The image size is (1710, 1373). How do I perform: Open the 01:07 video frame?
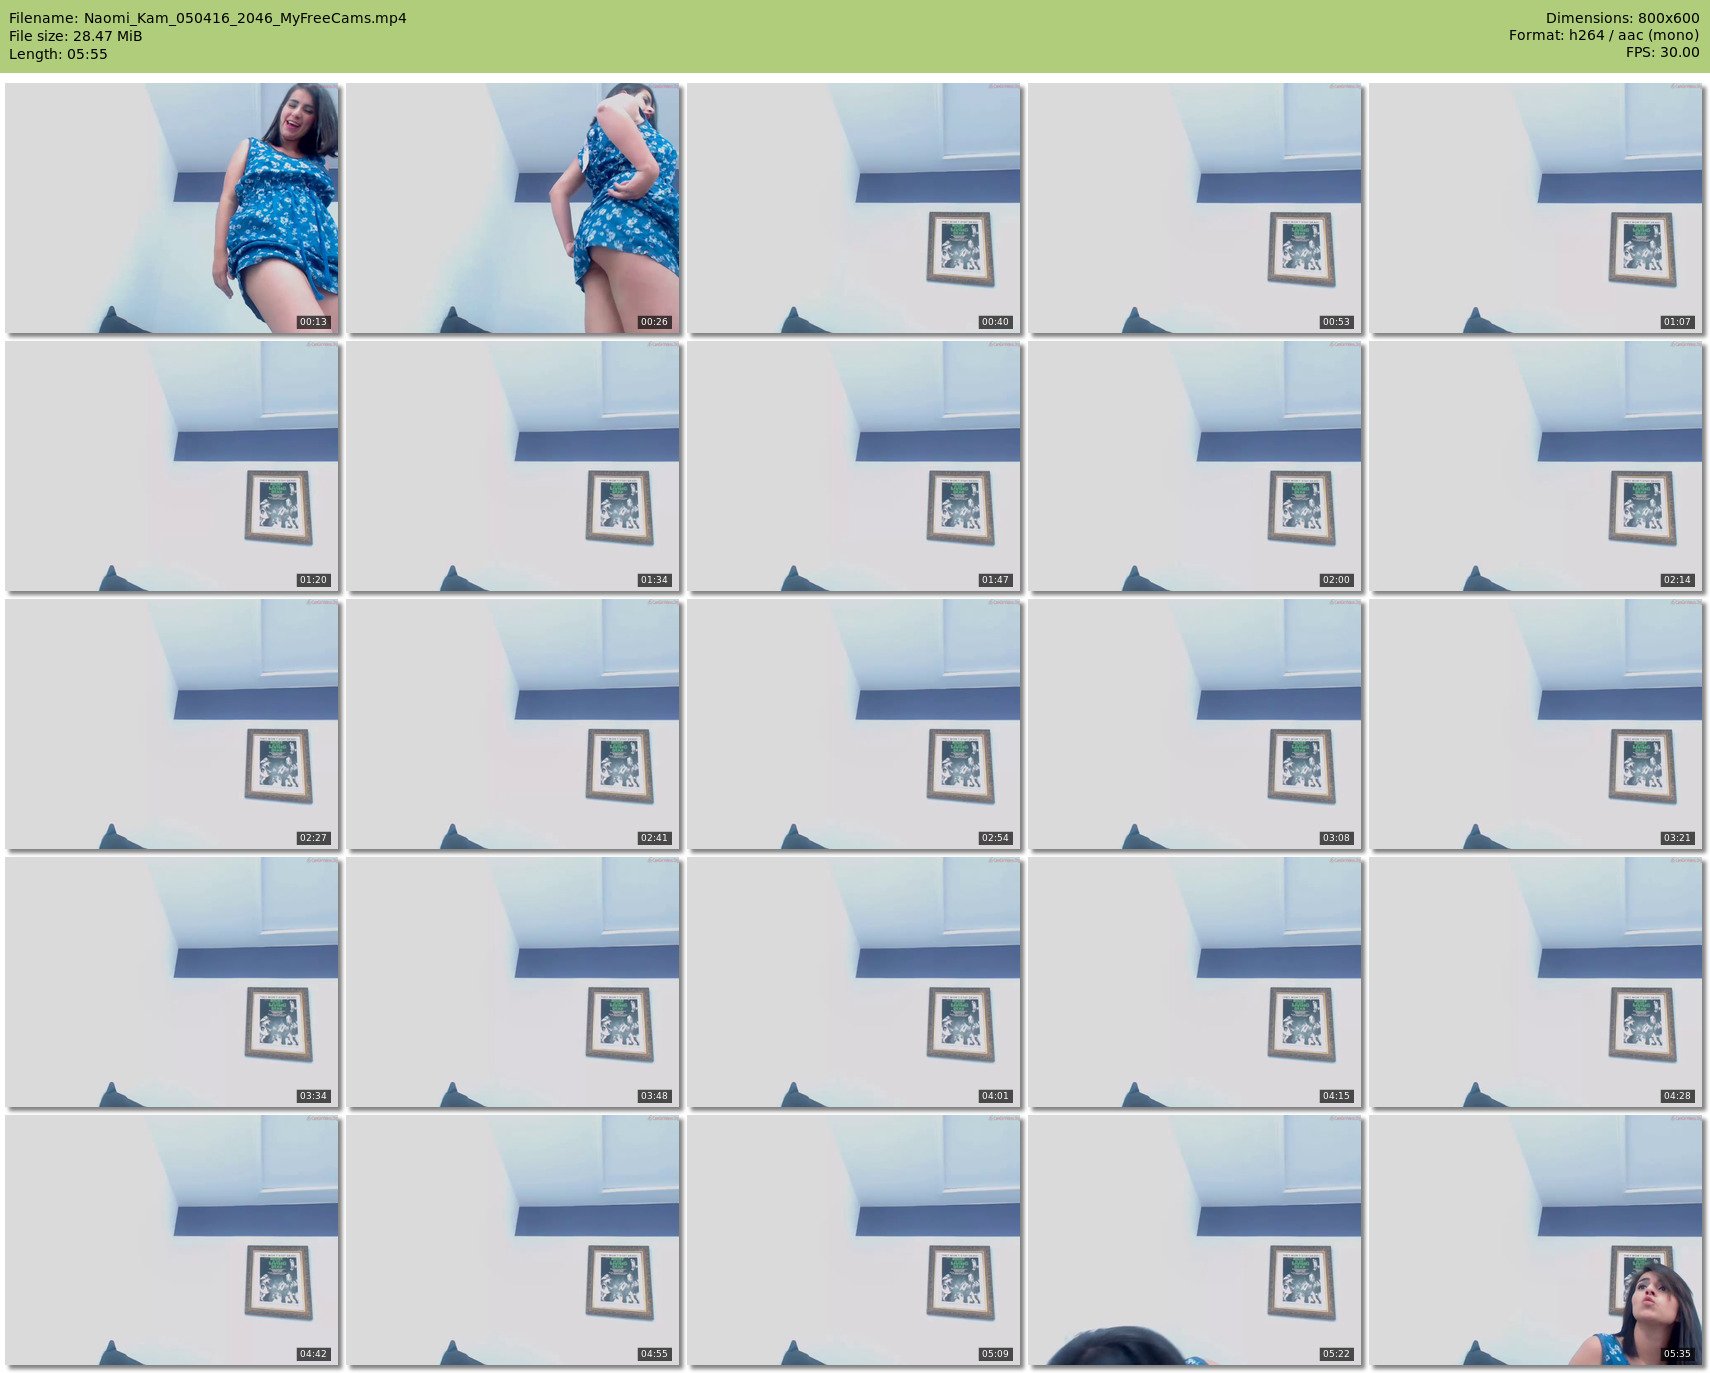tap(1536, 208)
